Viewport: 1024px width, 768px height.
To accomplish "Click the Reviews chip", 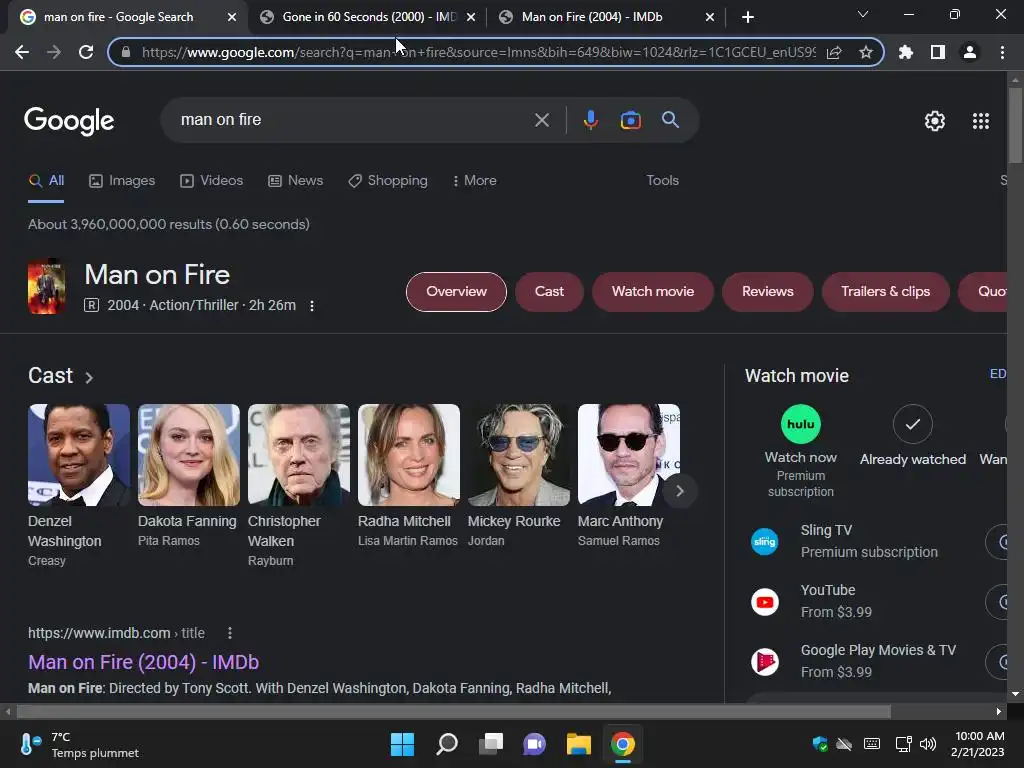I will pos(767,292).
